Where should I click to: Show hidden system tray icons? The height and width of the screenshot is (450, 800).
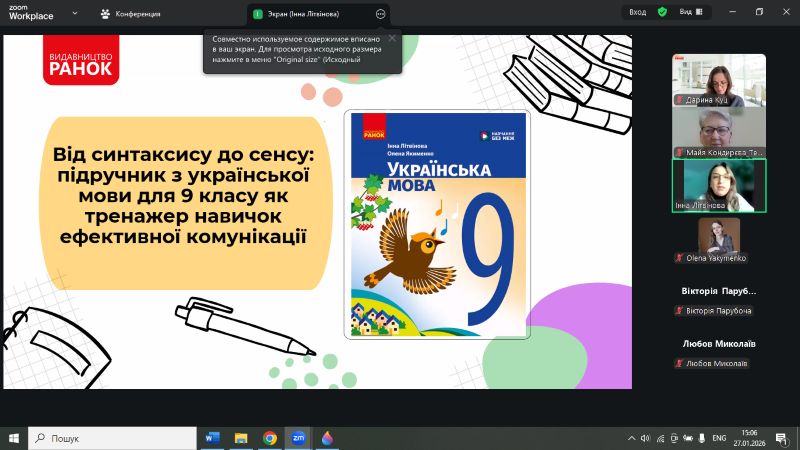click(631, 438)
